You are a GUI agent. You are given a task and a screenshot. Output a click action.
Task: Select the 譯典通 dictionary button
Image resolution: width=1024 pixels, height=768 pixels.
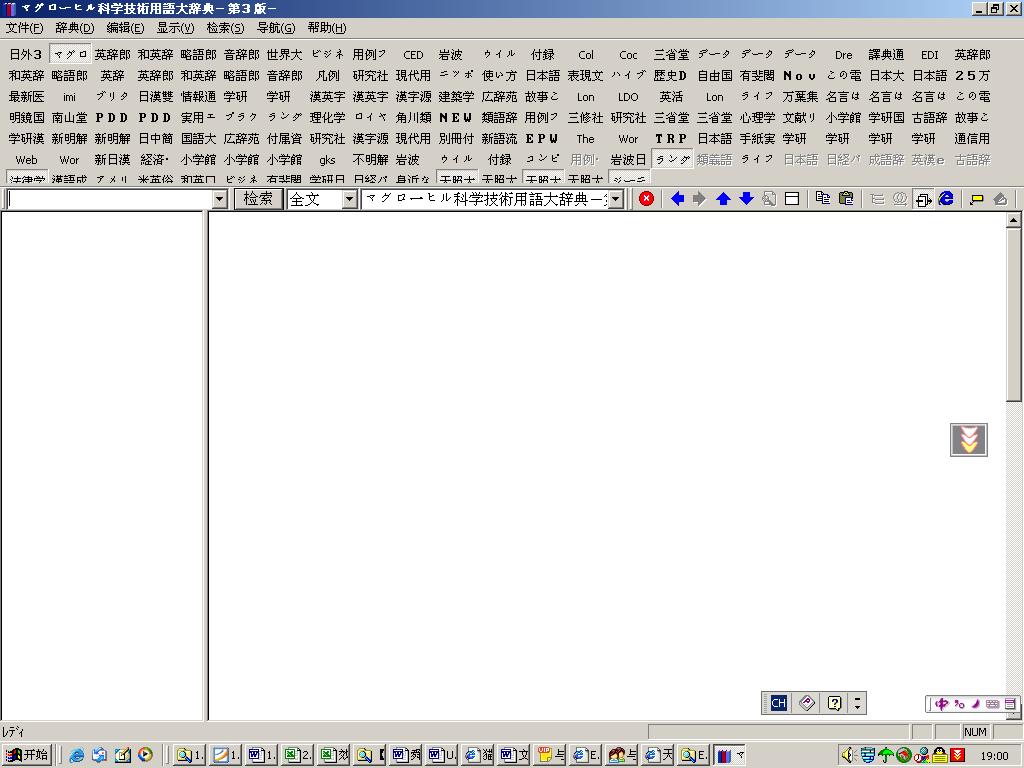(x=886, y=54)
